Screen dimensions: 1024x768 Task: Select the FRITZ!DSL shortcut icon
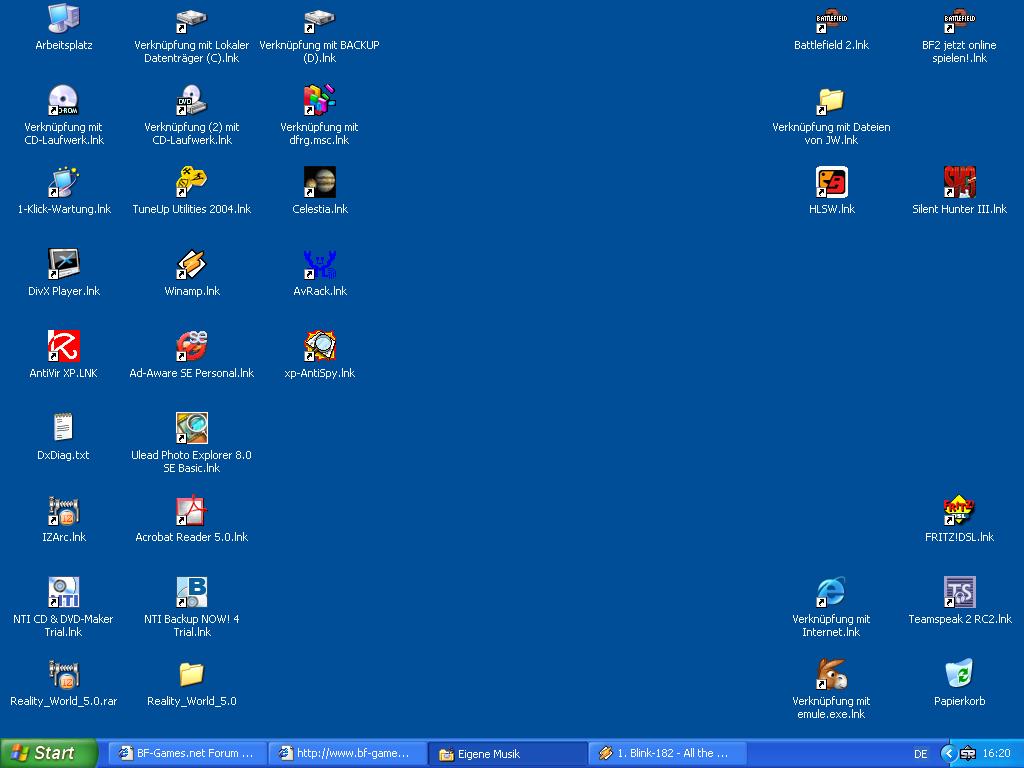click(x=959, y=511)
